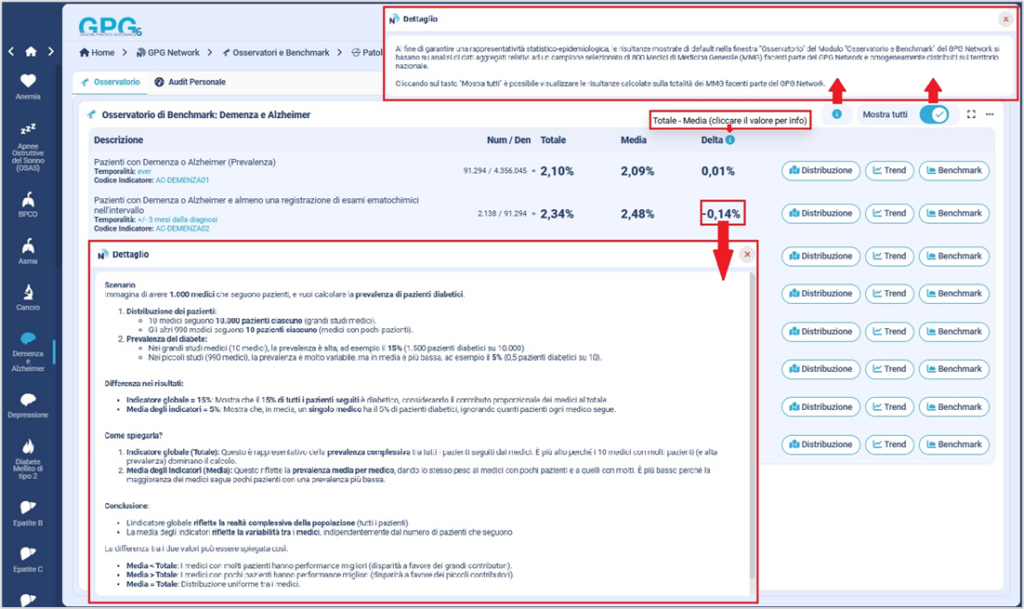
Task: Open the three-dot more options menu
Action: pos(990,115)
